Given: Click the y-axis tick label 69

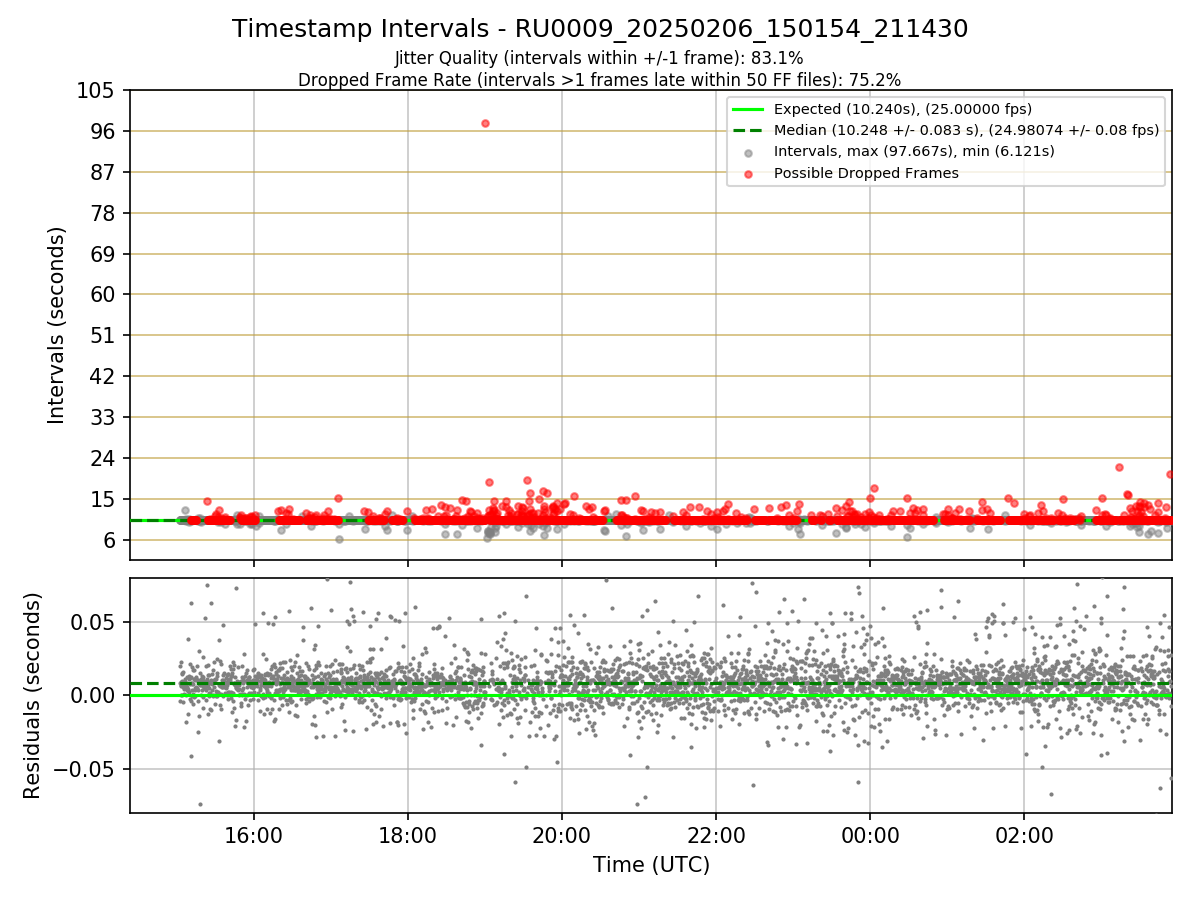Looking at the screenshot, I should tap(104, 254).
